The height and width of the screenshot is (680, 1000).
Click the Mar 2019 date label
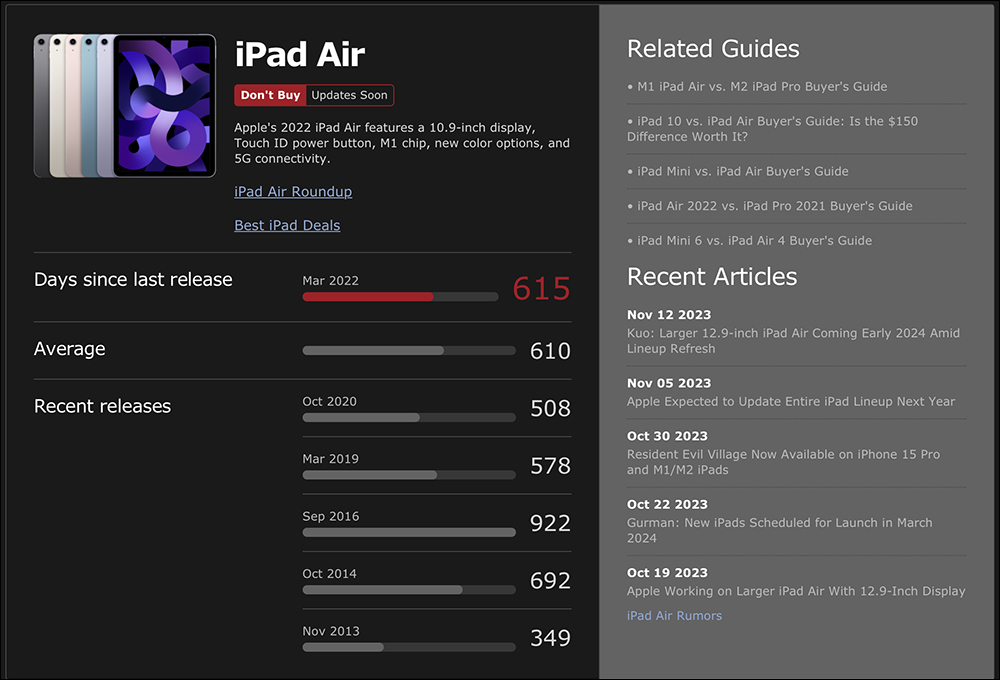point(330,459)
